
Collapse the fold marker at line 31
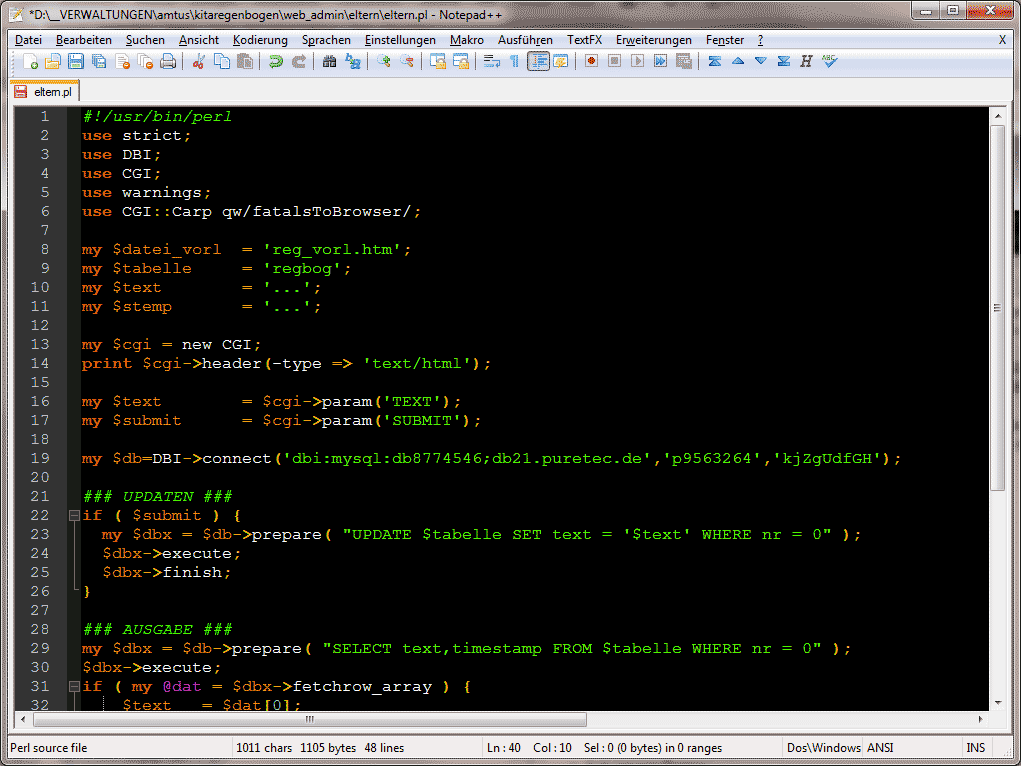[x=74, y=687]
